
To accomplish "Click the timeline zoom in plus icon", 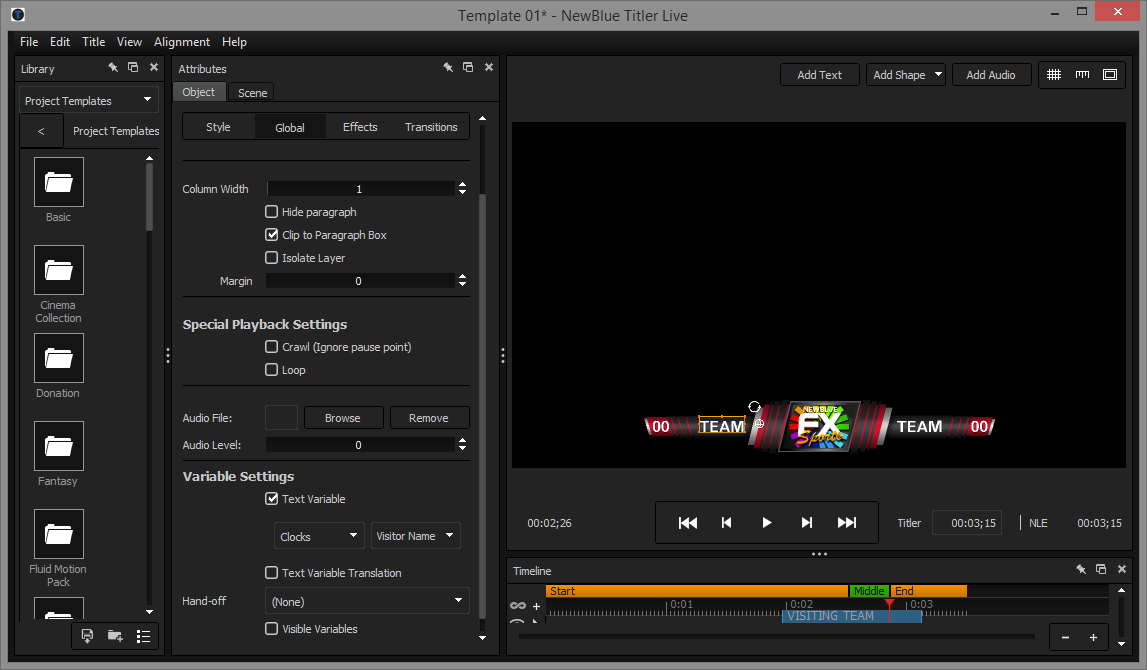I will coord(1093,637).
